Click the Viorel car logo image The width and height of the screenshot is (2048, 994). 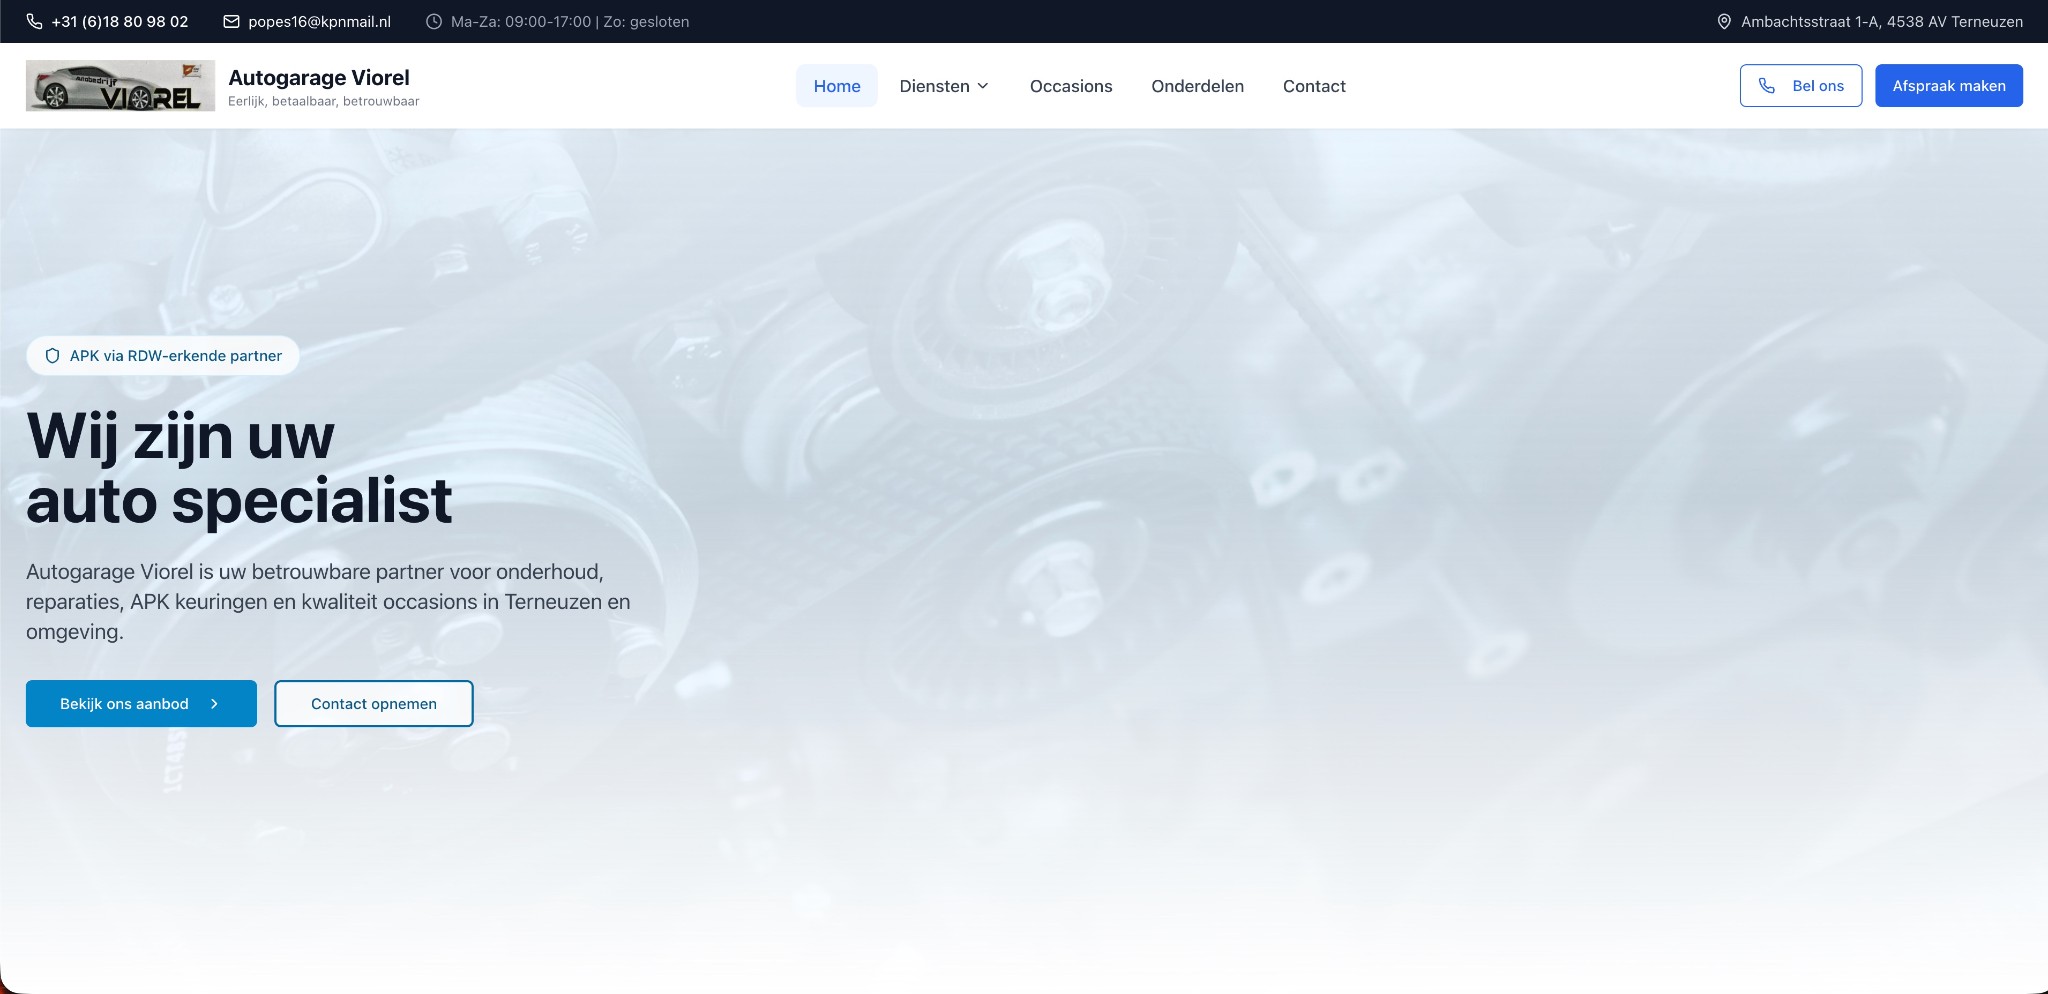(120, 86)
